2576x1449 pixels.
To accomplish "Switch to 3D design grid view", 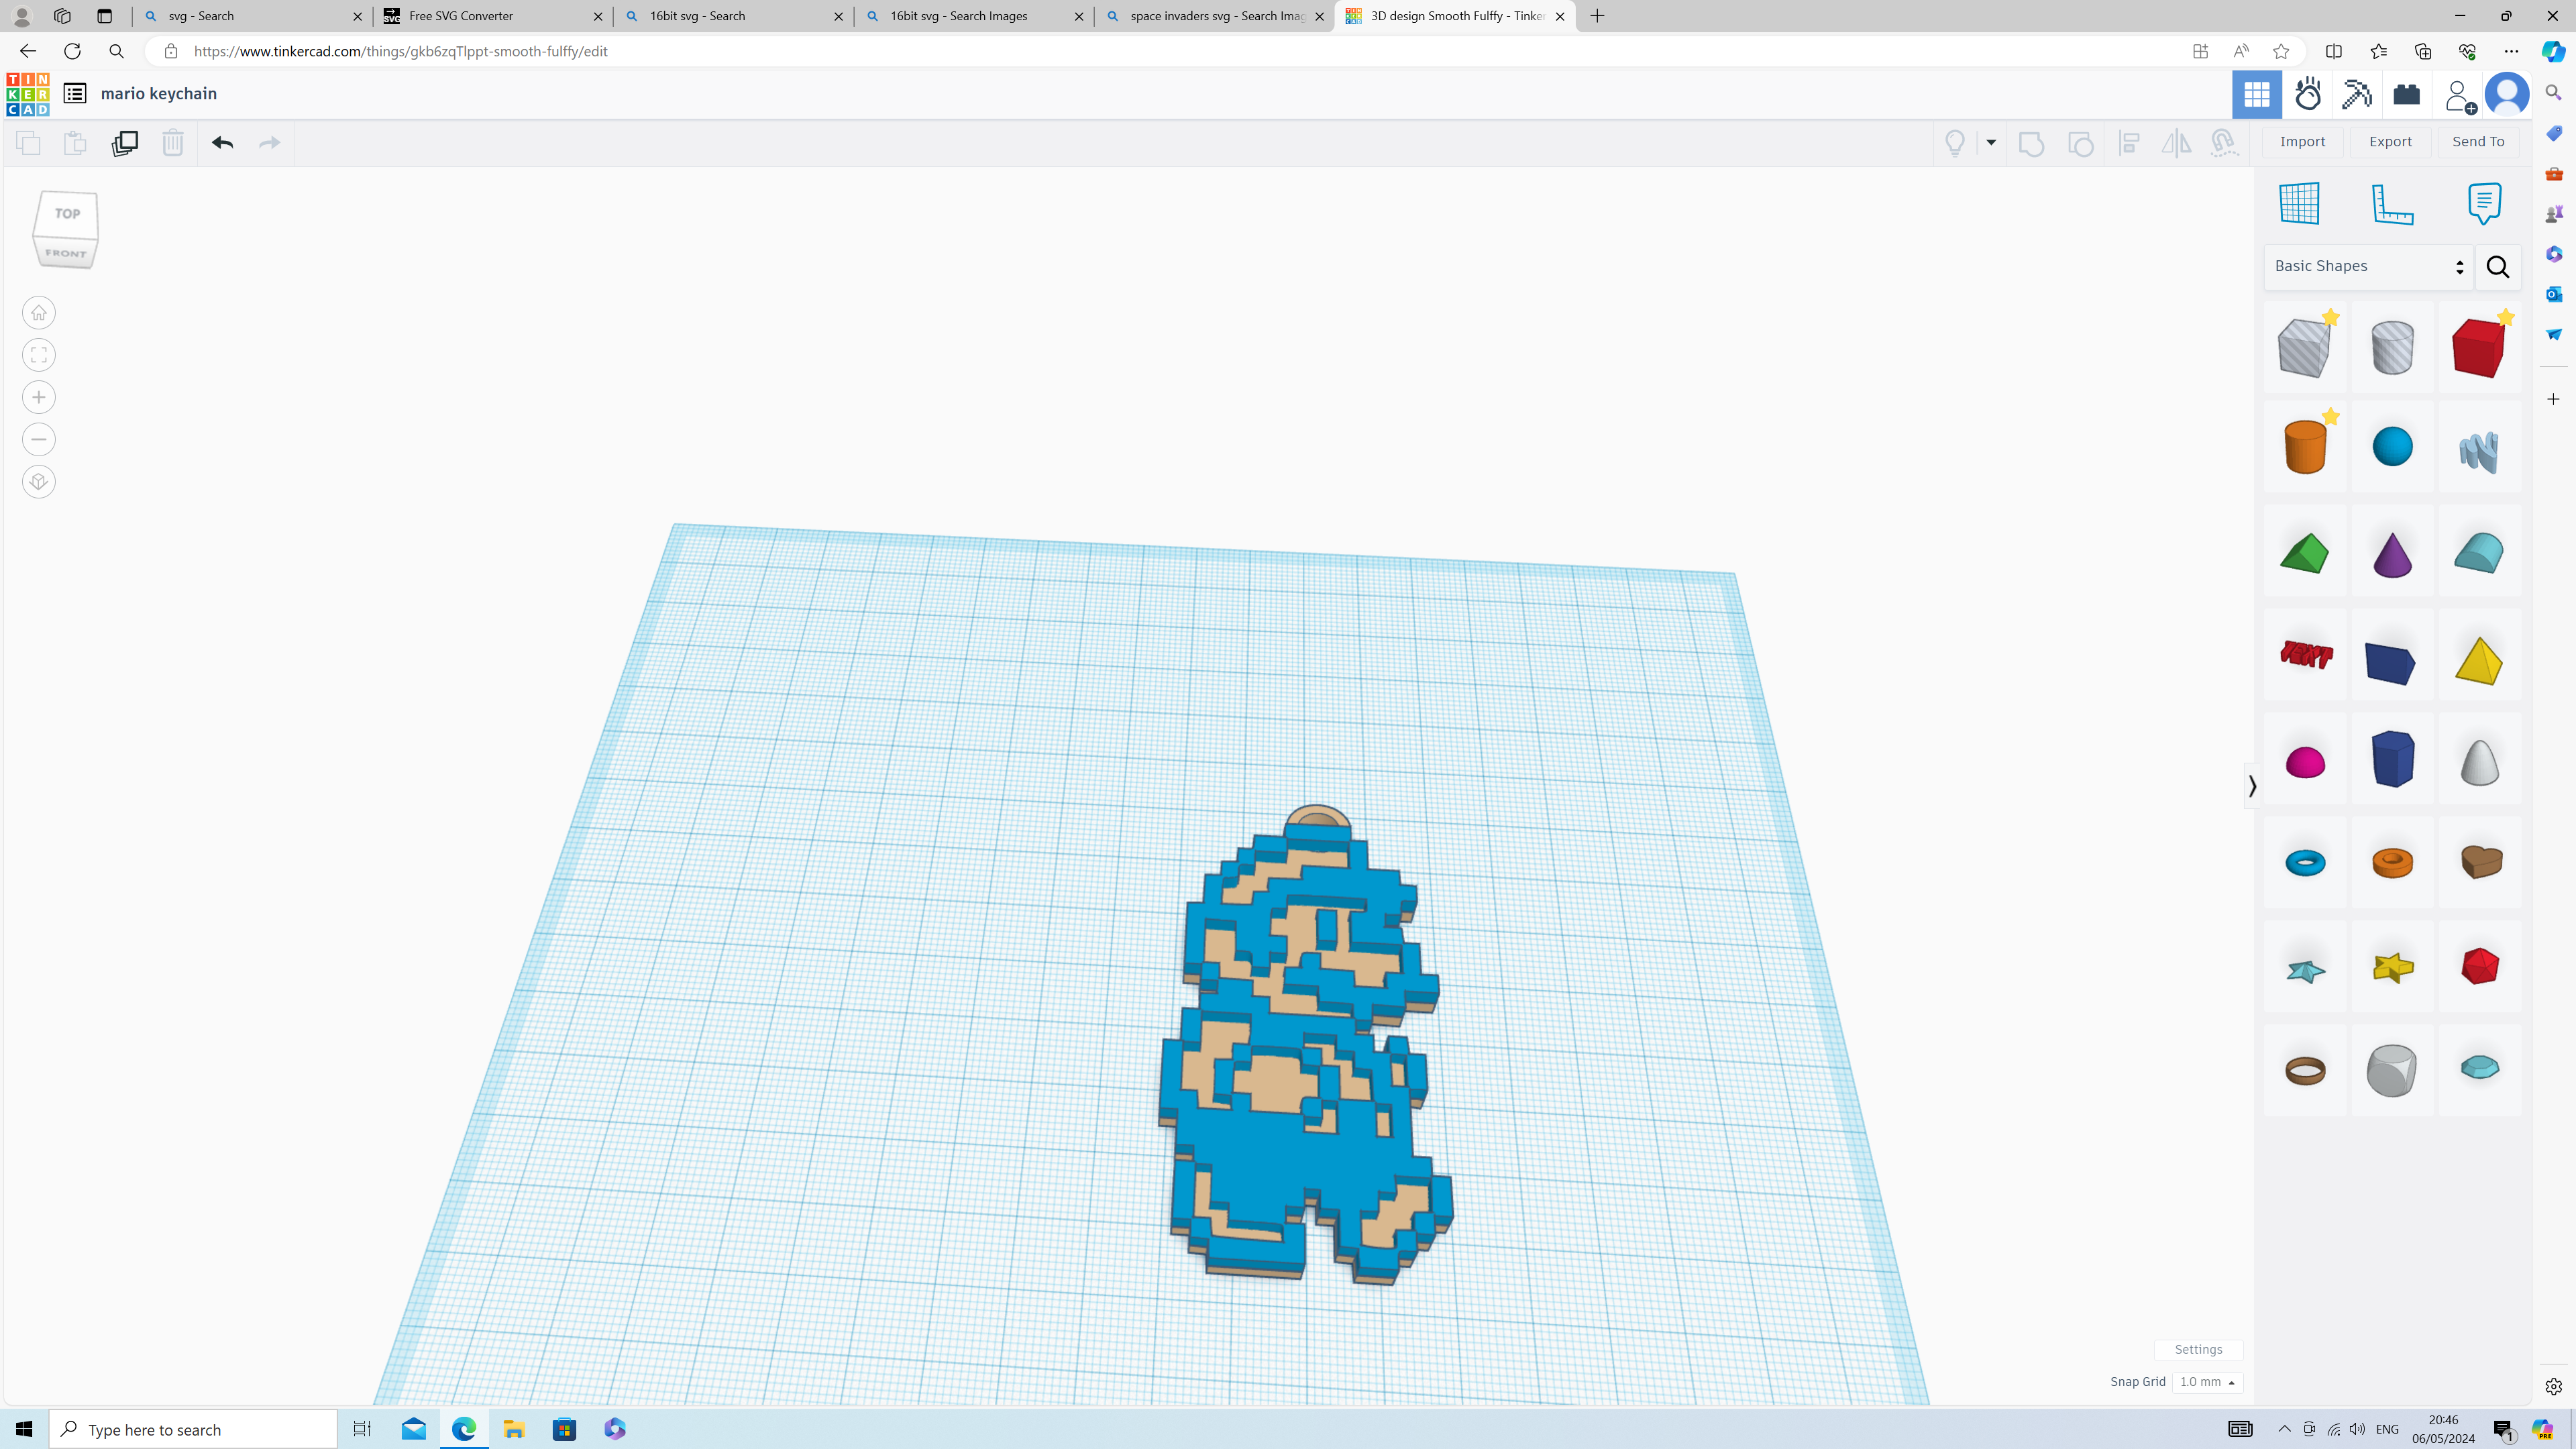I will pyautogui.click(x=2257, y=94).
